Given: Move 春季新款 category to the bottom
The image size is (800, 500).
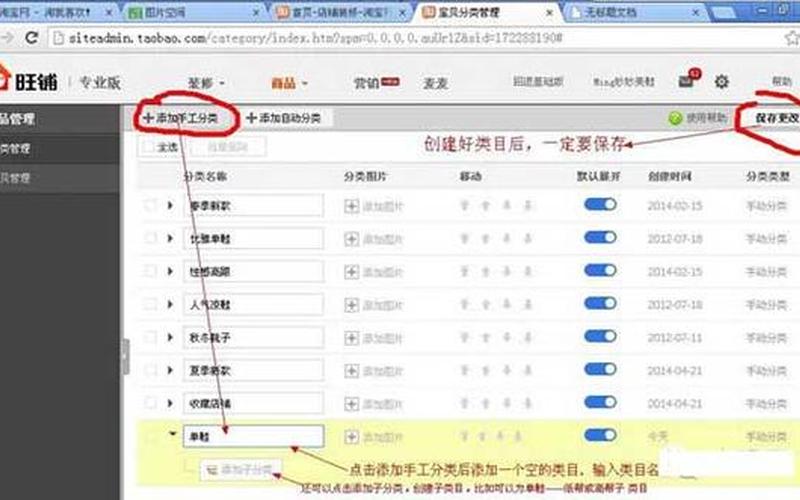Looking at the screenshot, I should click(528, 206).
